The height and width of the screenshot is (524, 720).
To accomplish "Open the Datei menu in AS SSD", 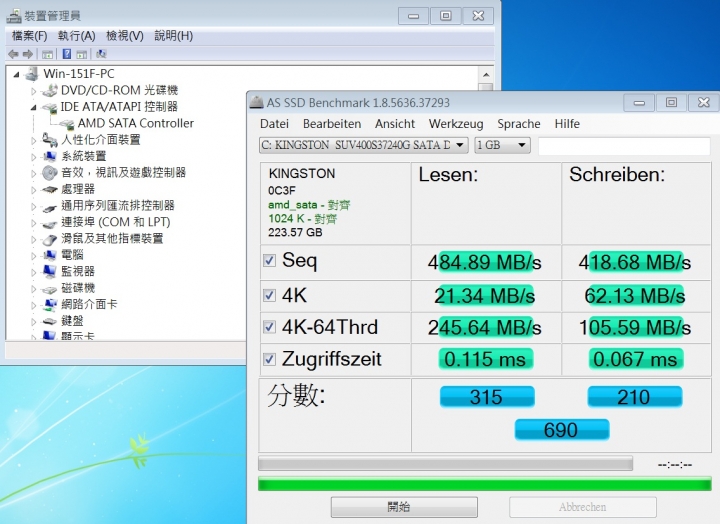I will point(274,124).
